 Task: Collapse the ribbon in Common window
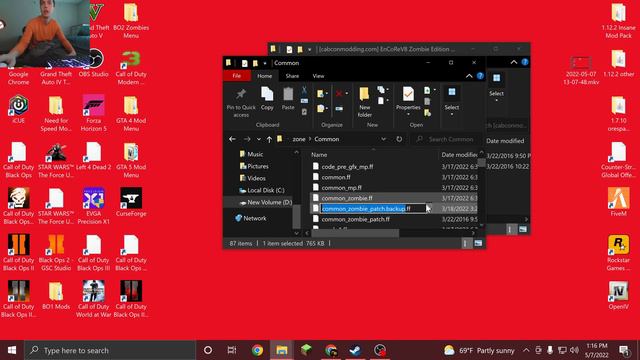(469, 76)
